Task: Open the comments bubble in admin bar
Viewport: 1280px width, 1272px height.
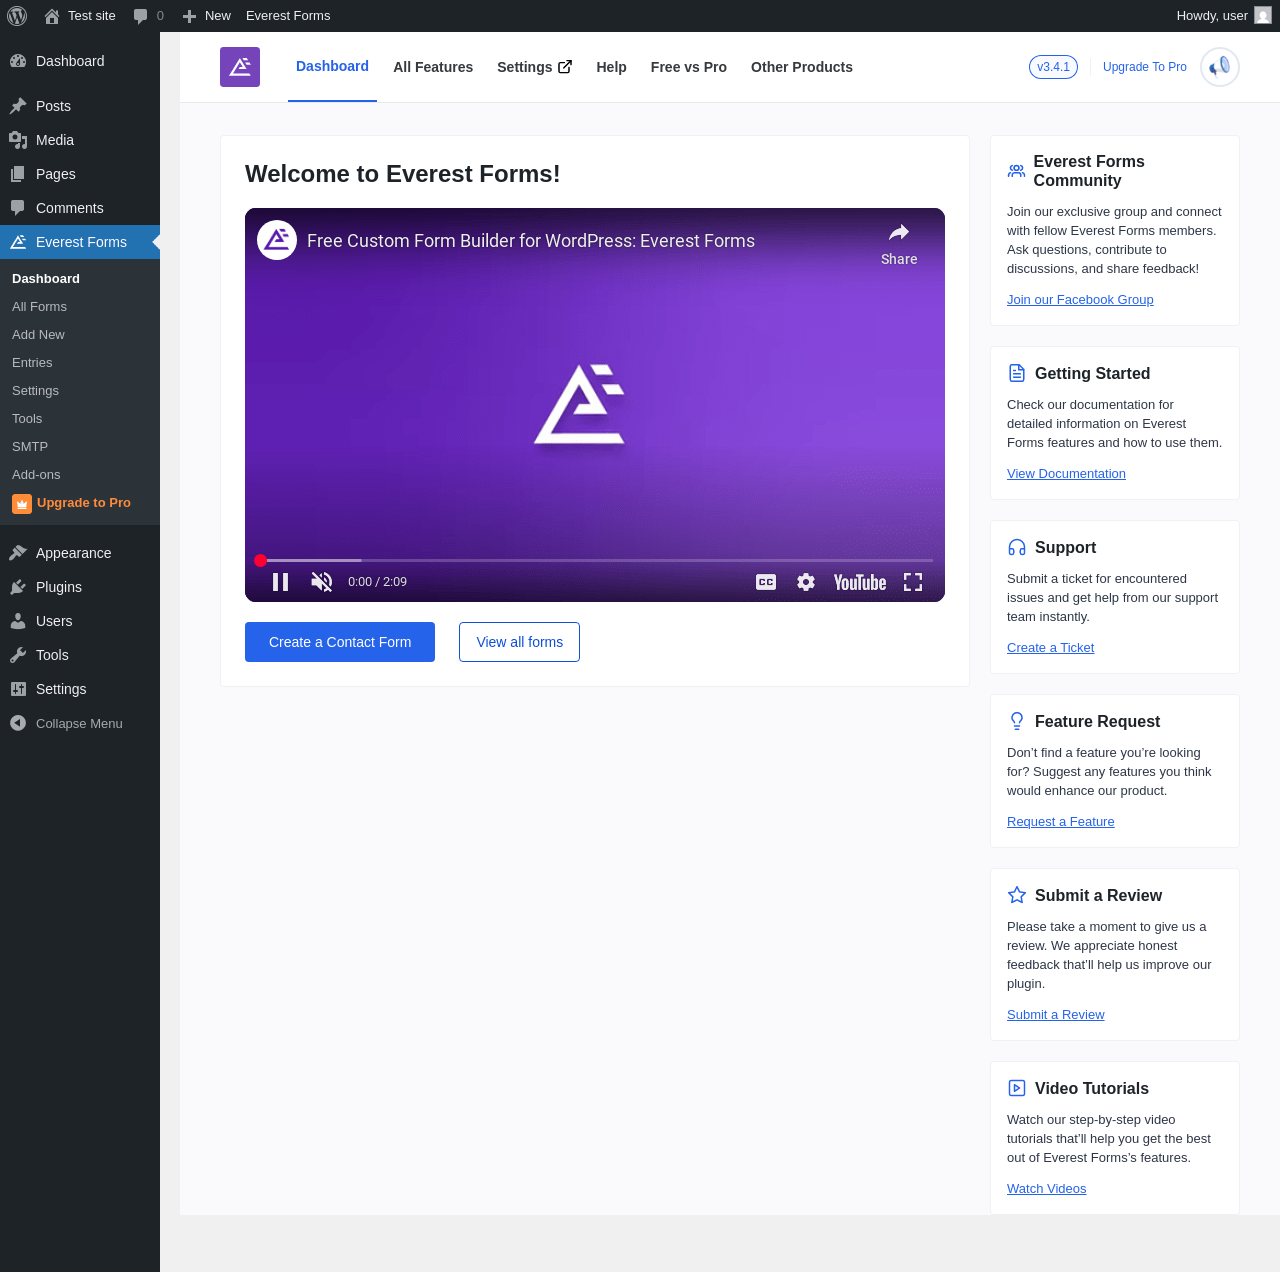Action: tap(141, 16)
